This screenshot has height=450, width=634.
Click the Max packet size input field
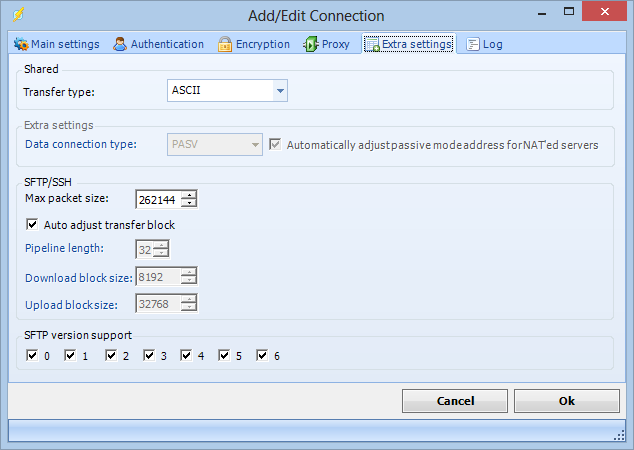point(157,199)
